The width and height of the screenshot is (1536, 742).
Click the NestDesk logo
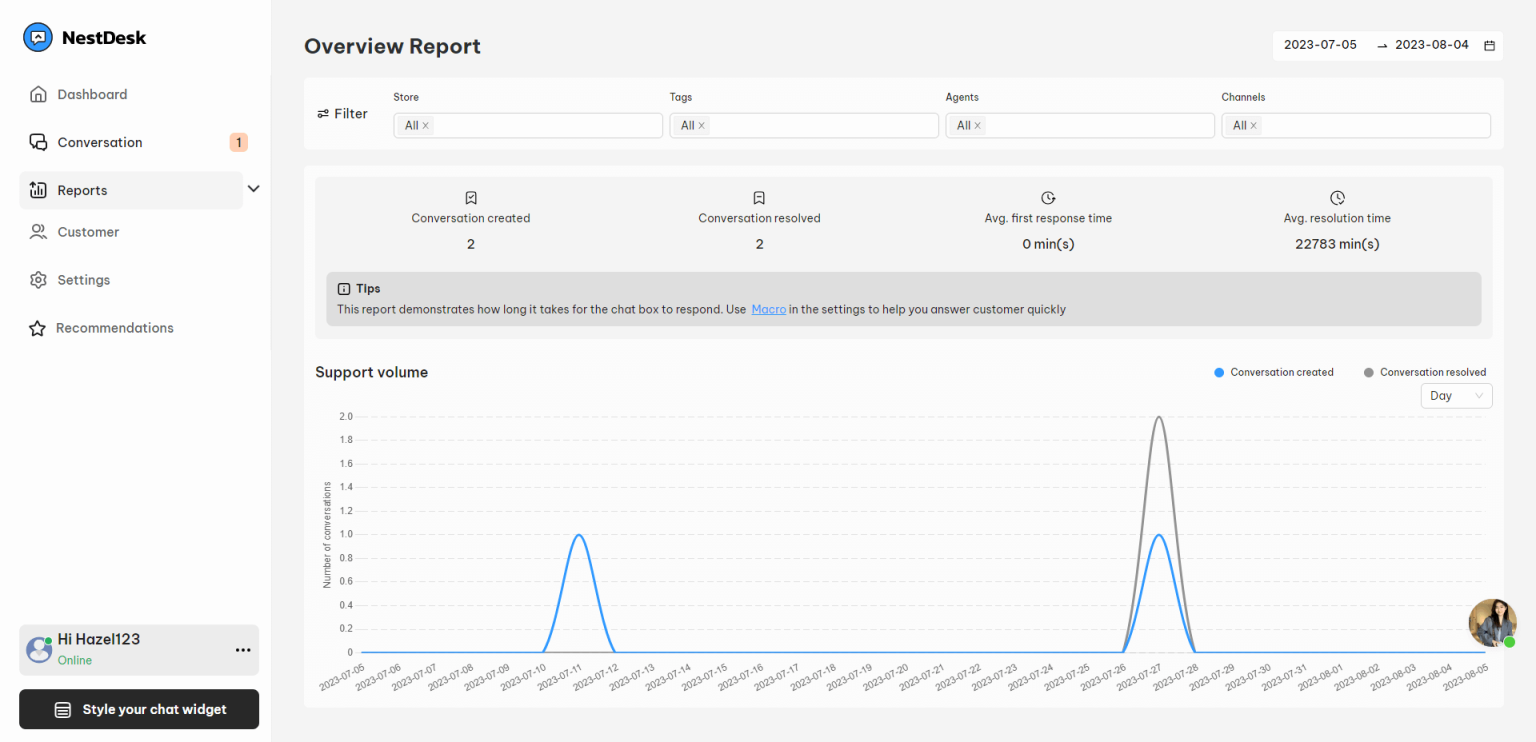tap(37, 37)
